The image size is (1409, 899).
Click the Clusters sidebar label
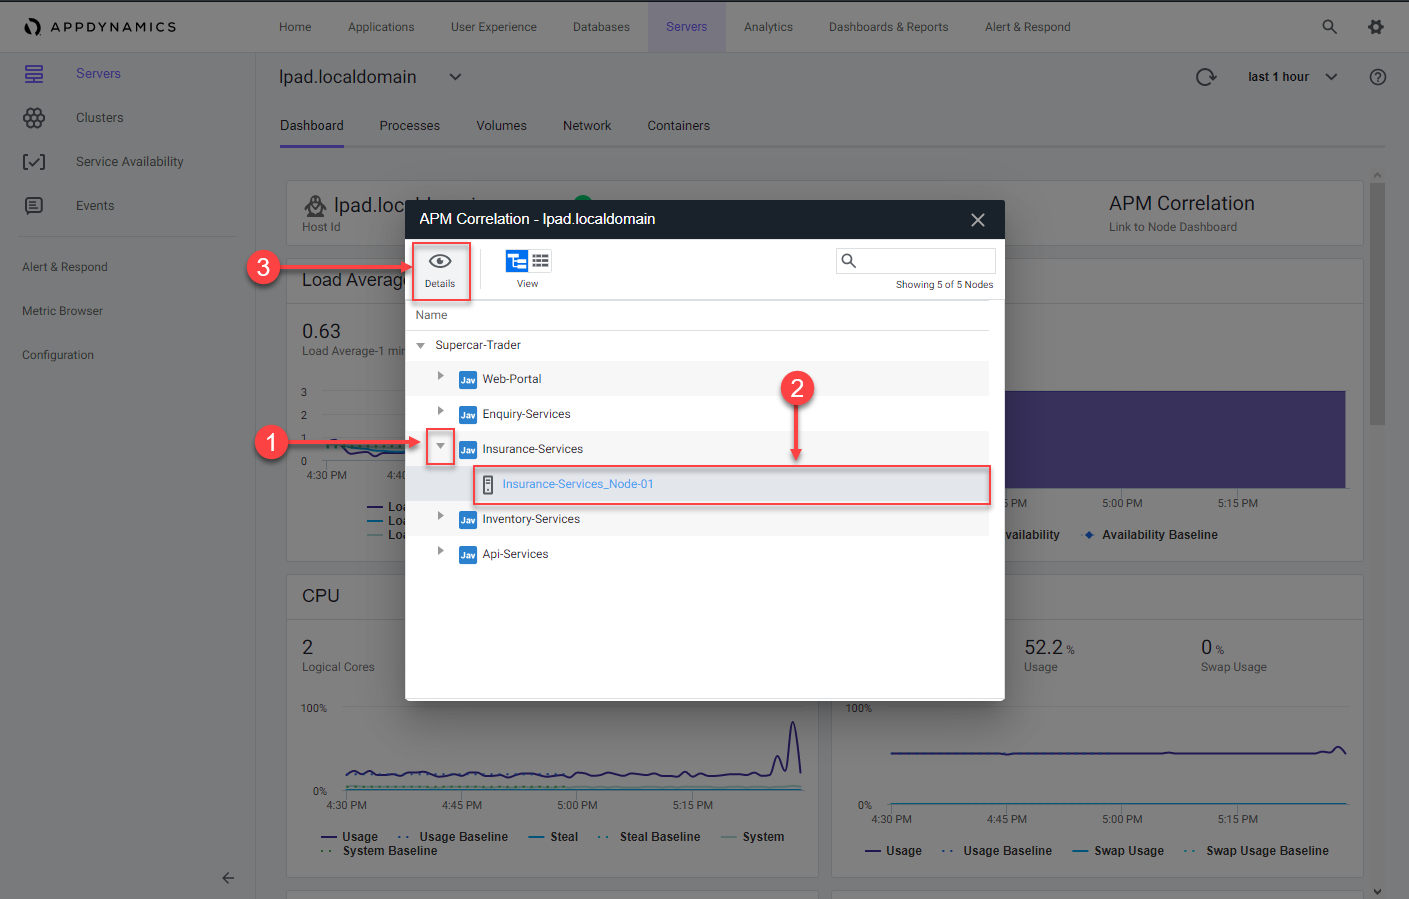point(100,118)
